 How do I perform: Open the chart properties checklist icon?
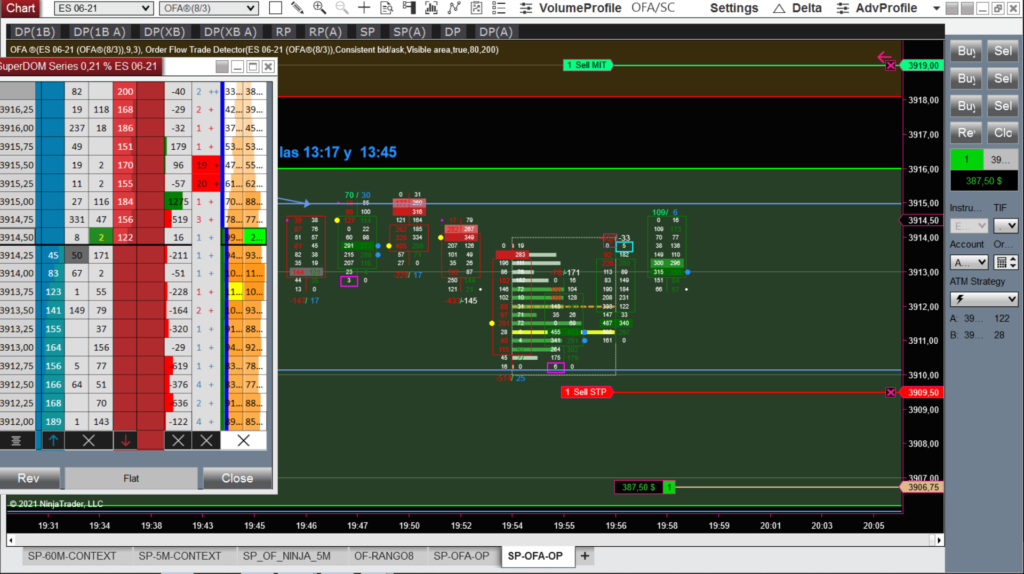[x=476, y=8]
